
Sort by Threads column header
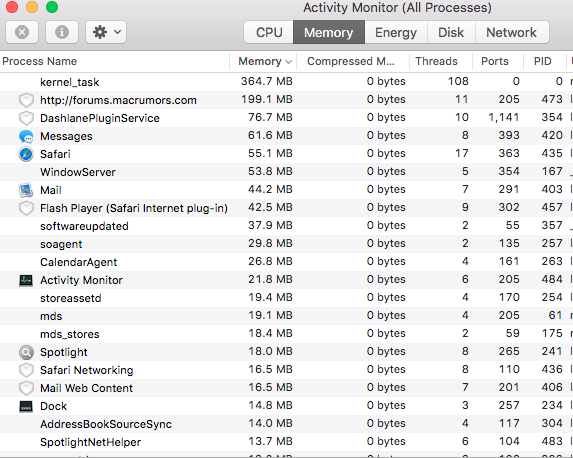click(436, 61)
